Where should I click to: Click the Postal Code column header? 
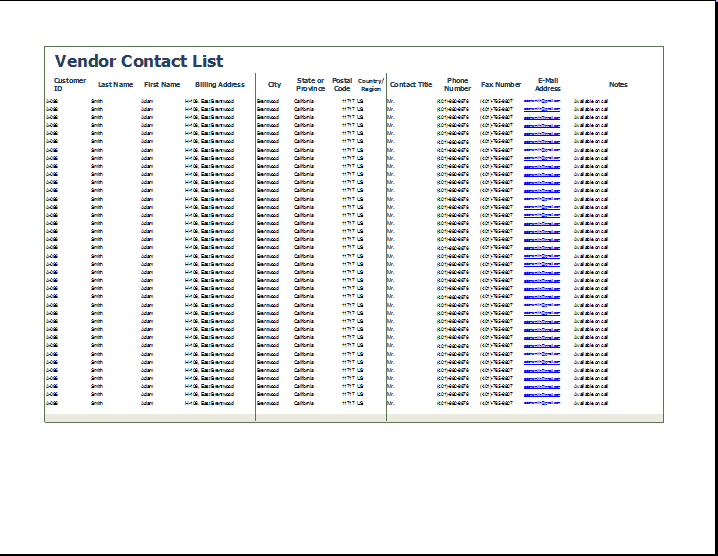pyautogui.click(x=342, y=84)
